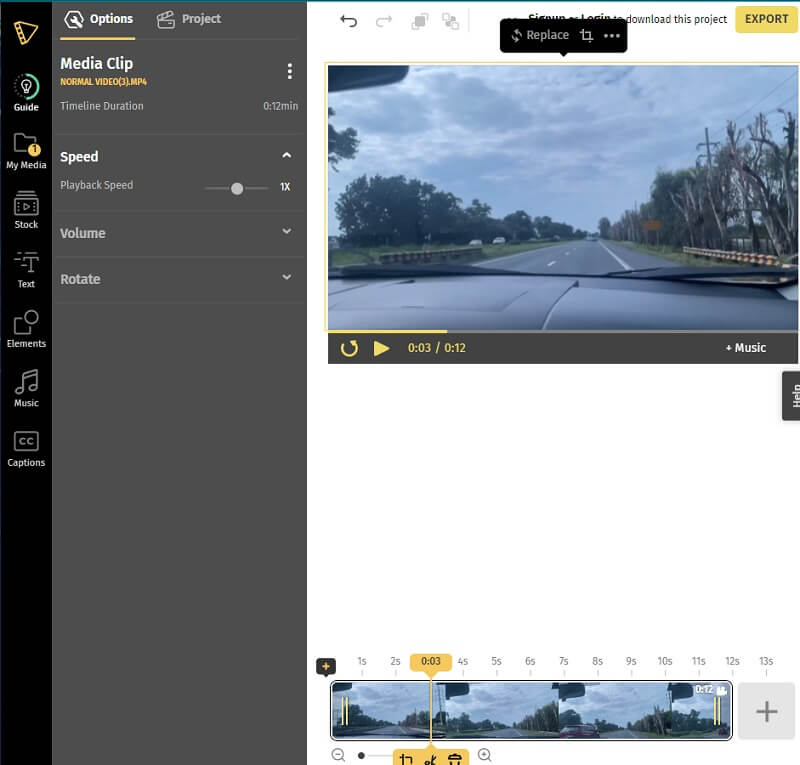Click the undo arrow
800x765 pixels.
click(348, 20)
